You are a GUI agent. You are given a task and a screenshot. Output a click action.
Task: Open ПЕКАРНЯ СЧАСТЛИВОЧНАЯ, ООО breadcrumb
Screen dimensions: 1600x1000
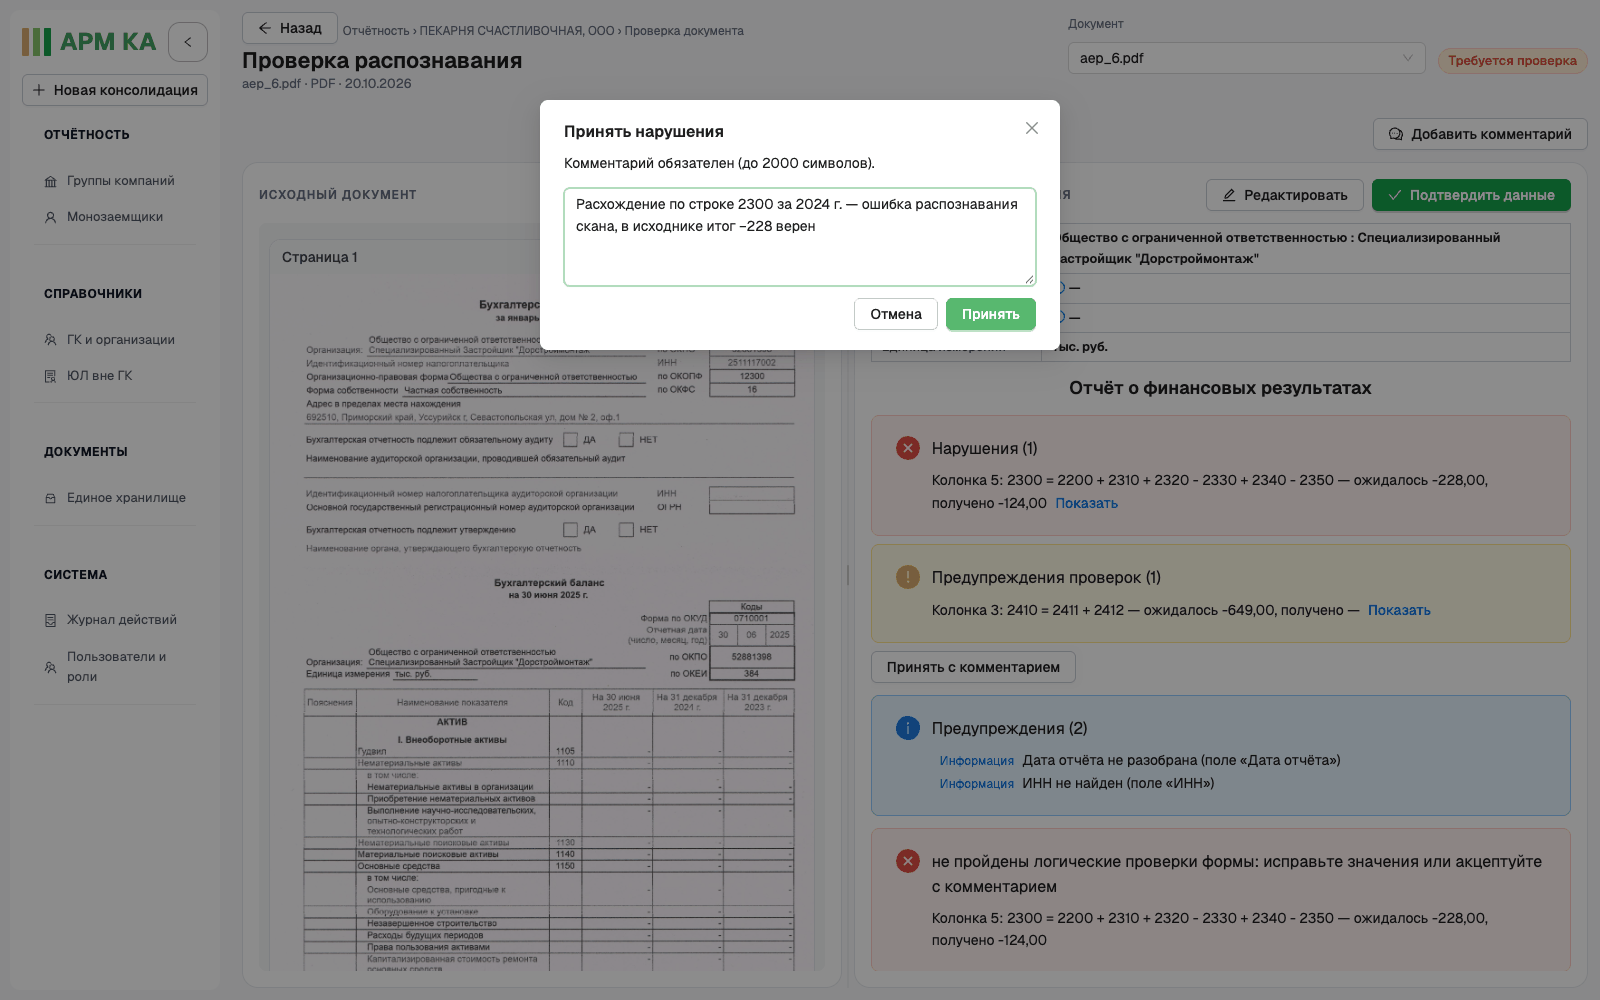(x=517, y=31)
